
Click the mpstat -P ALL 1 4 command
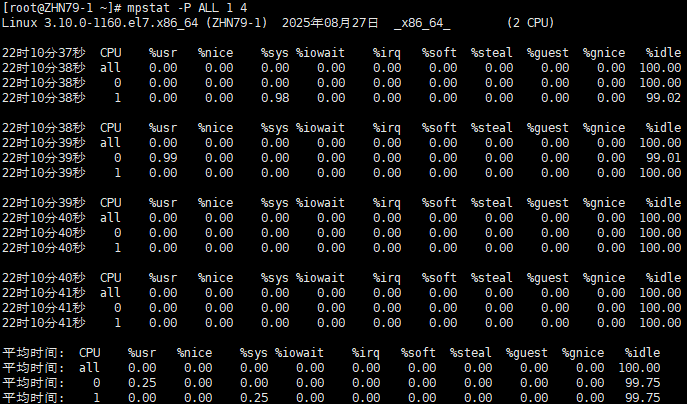point(187,7)
